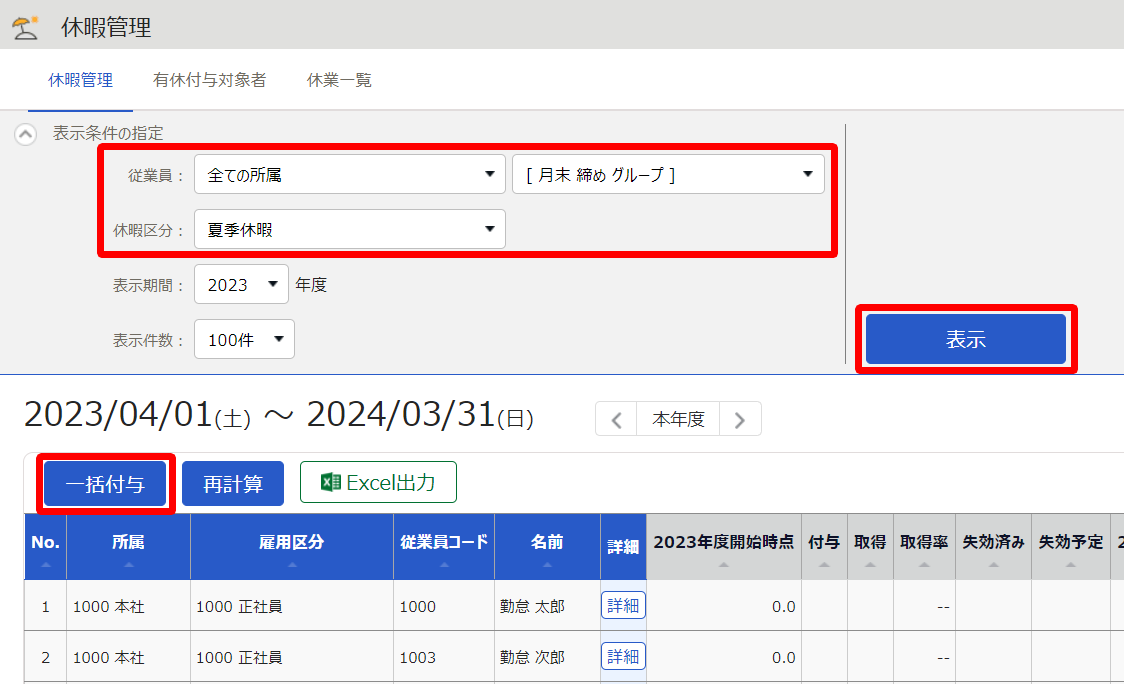Open the 2023 年度 year dropdown
The height and width of the screenshot is (684, 1124).
(x=241, y=285)
